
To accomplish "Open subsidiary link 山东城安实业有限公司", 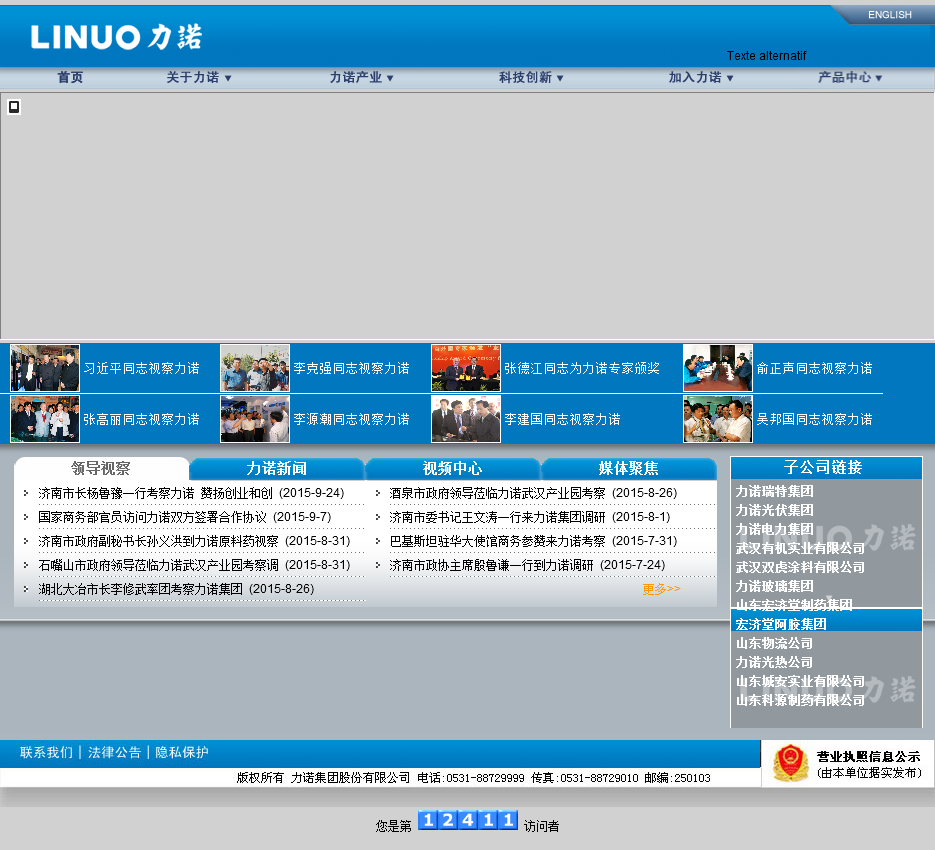I will point(800,682).
